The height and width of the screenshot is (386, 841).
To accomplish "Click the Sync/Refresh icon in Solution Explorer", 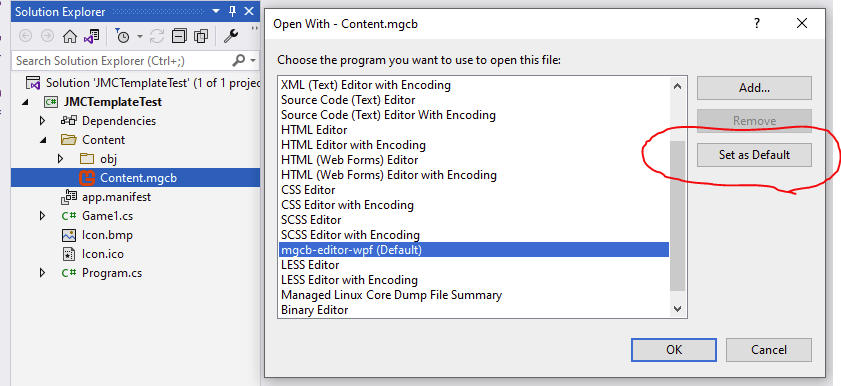I will click(157, 36).
